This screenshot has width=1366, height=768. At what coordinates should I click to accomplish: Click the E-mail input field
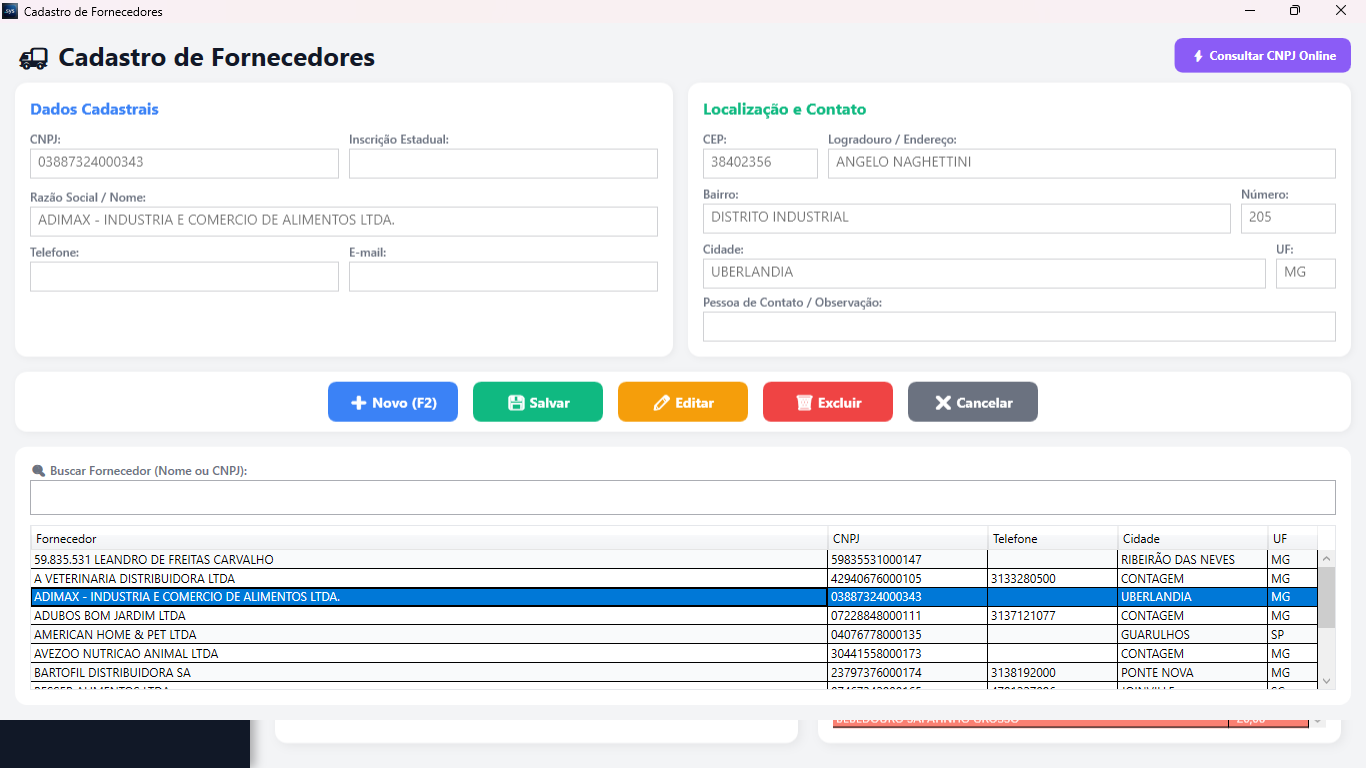(x=503, y=276)
